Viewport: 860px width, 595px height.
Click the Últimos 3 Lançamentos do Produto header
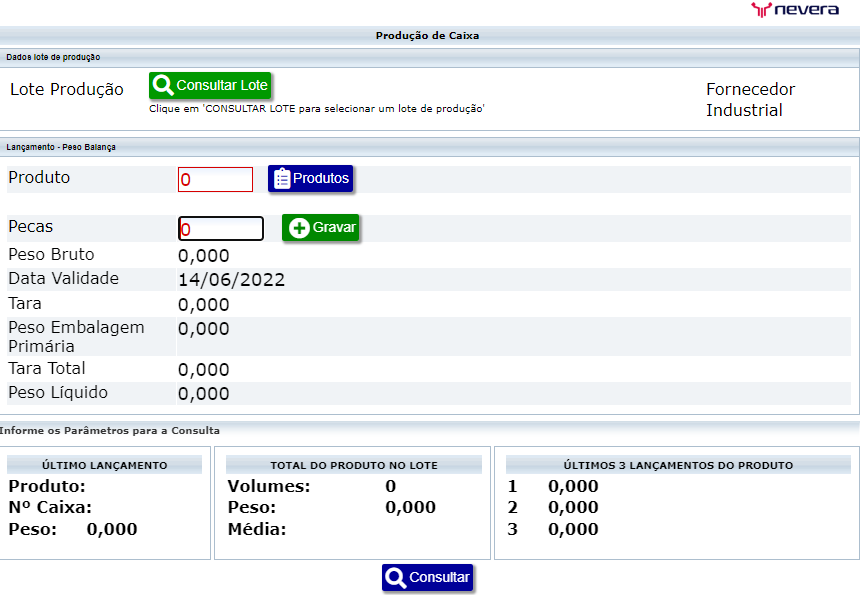[x=675, y=462]
